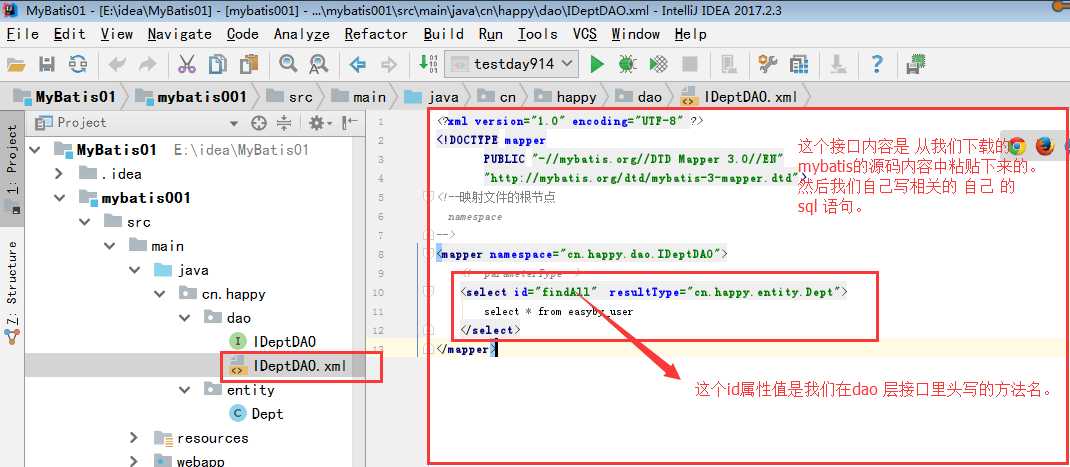Click the happy breadcrumb
This screenshot has height=467, width=1070.
(x=566, y=97)
